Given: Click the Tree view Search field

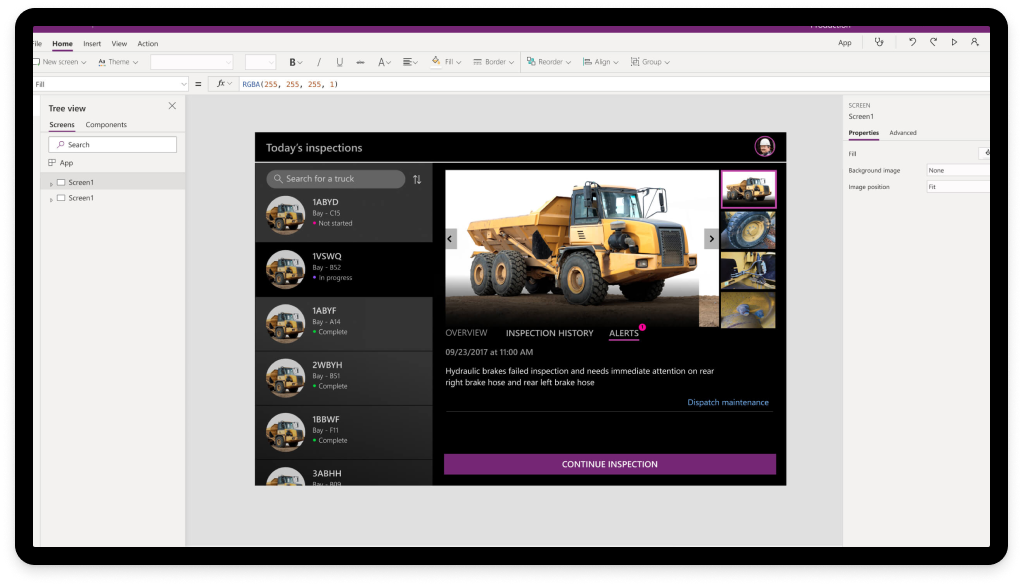Looking at the screenshot, I should (112, 144).
